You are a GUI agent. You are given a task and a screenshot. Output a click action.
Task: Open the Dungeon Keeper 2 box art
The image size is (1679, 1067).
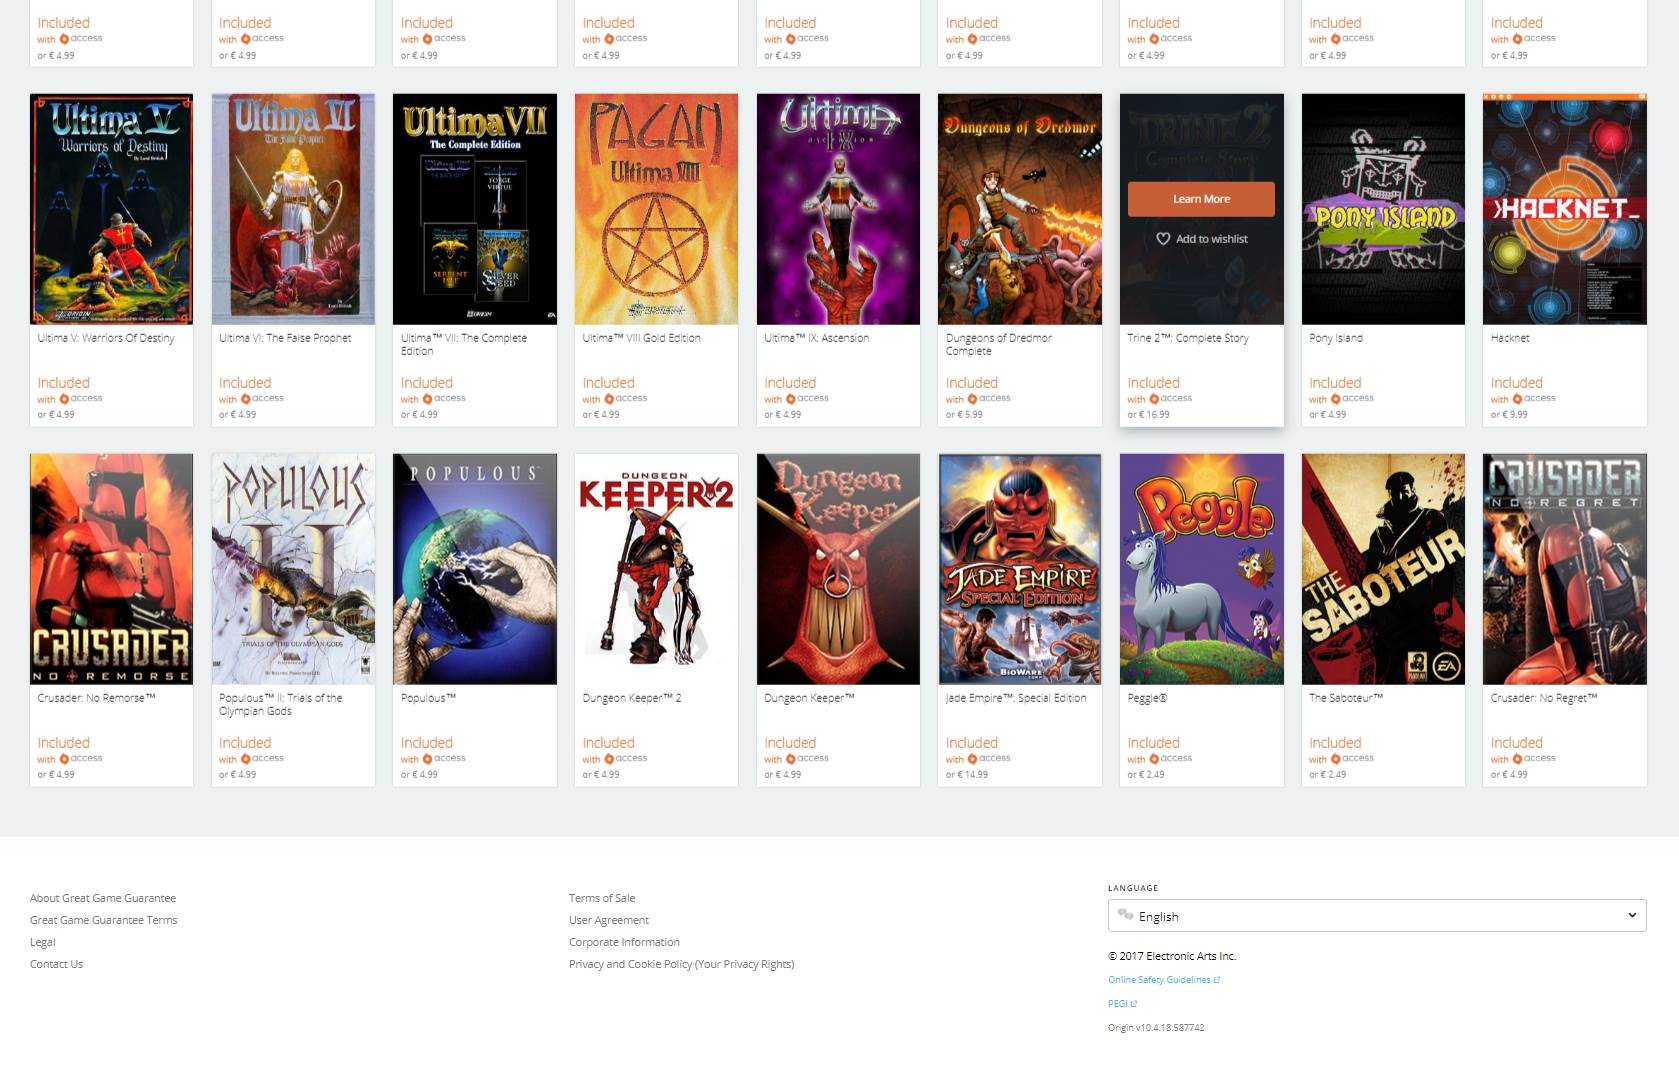tap(656, 569)
